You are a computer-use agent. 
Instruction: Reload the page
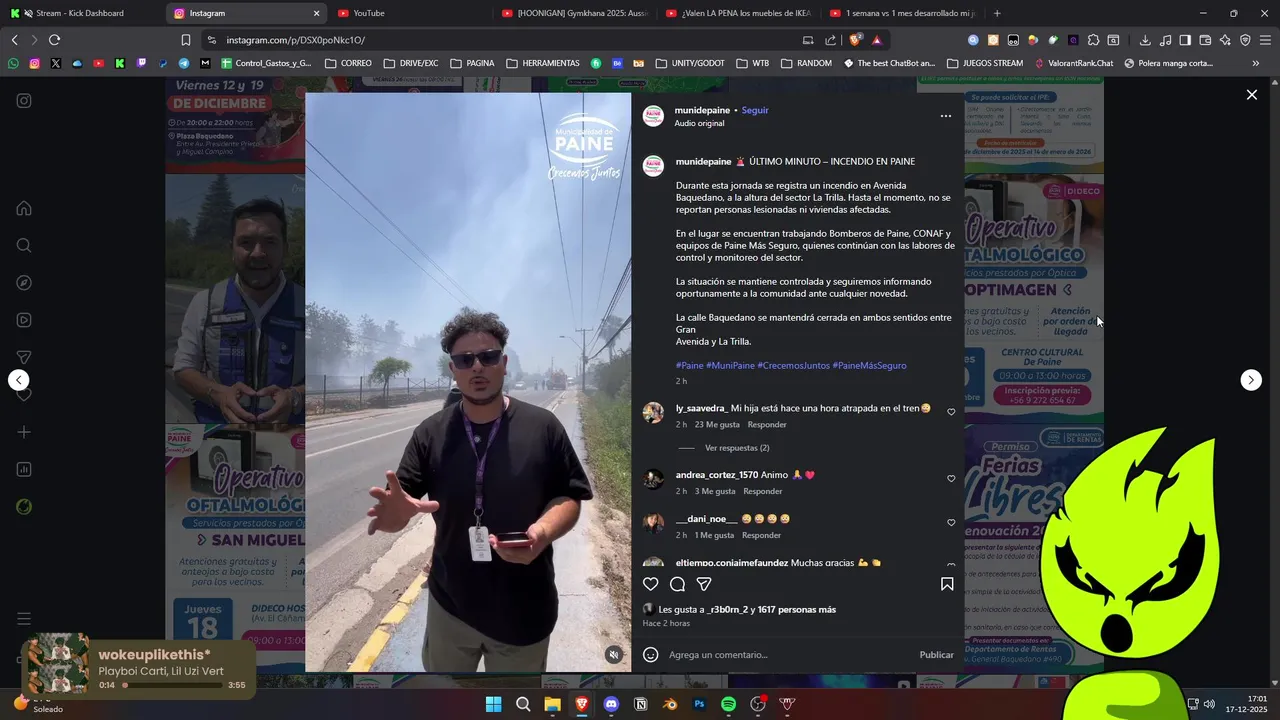[54, 40]
